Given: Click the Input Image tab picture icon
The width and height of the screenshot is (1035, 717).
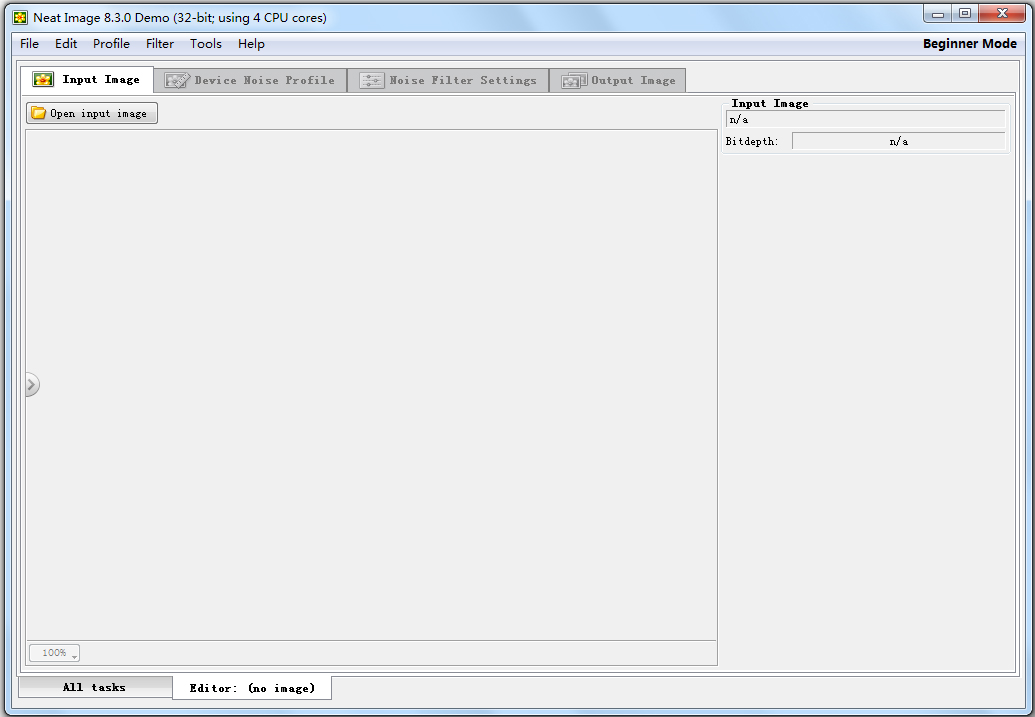Looking at the screenshot, I should (43, 79).
